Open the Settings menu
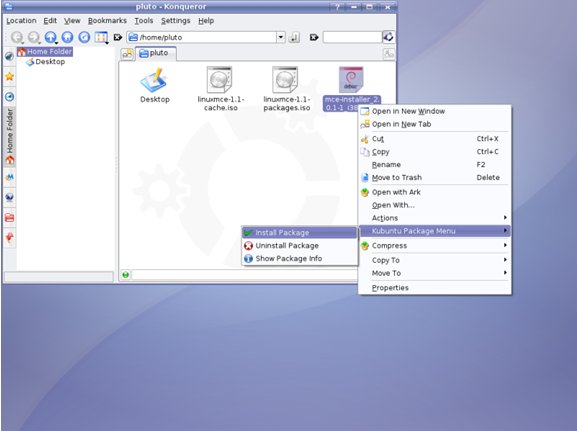 (176, 21)
